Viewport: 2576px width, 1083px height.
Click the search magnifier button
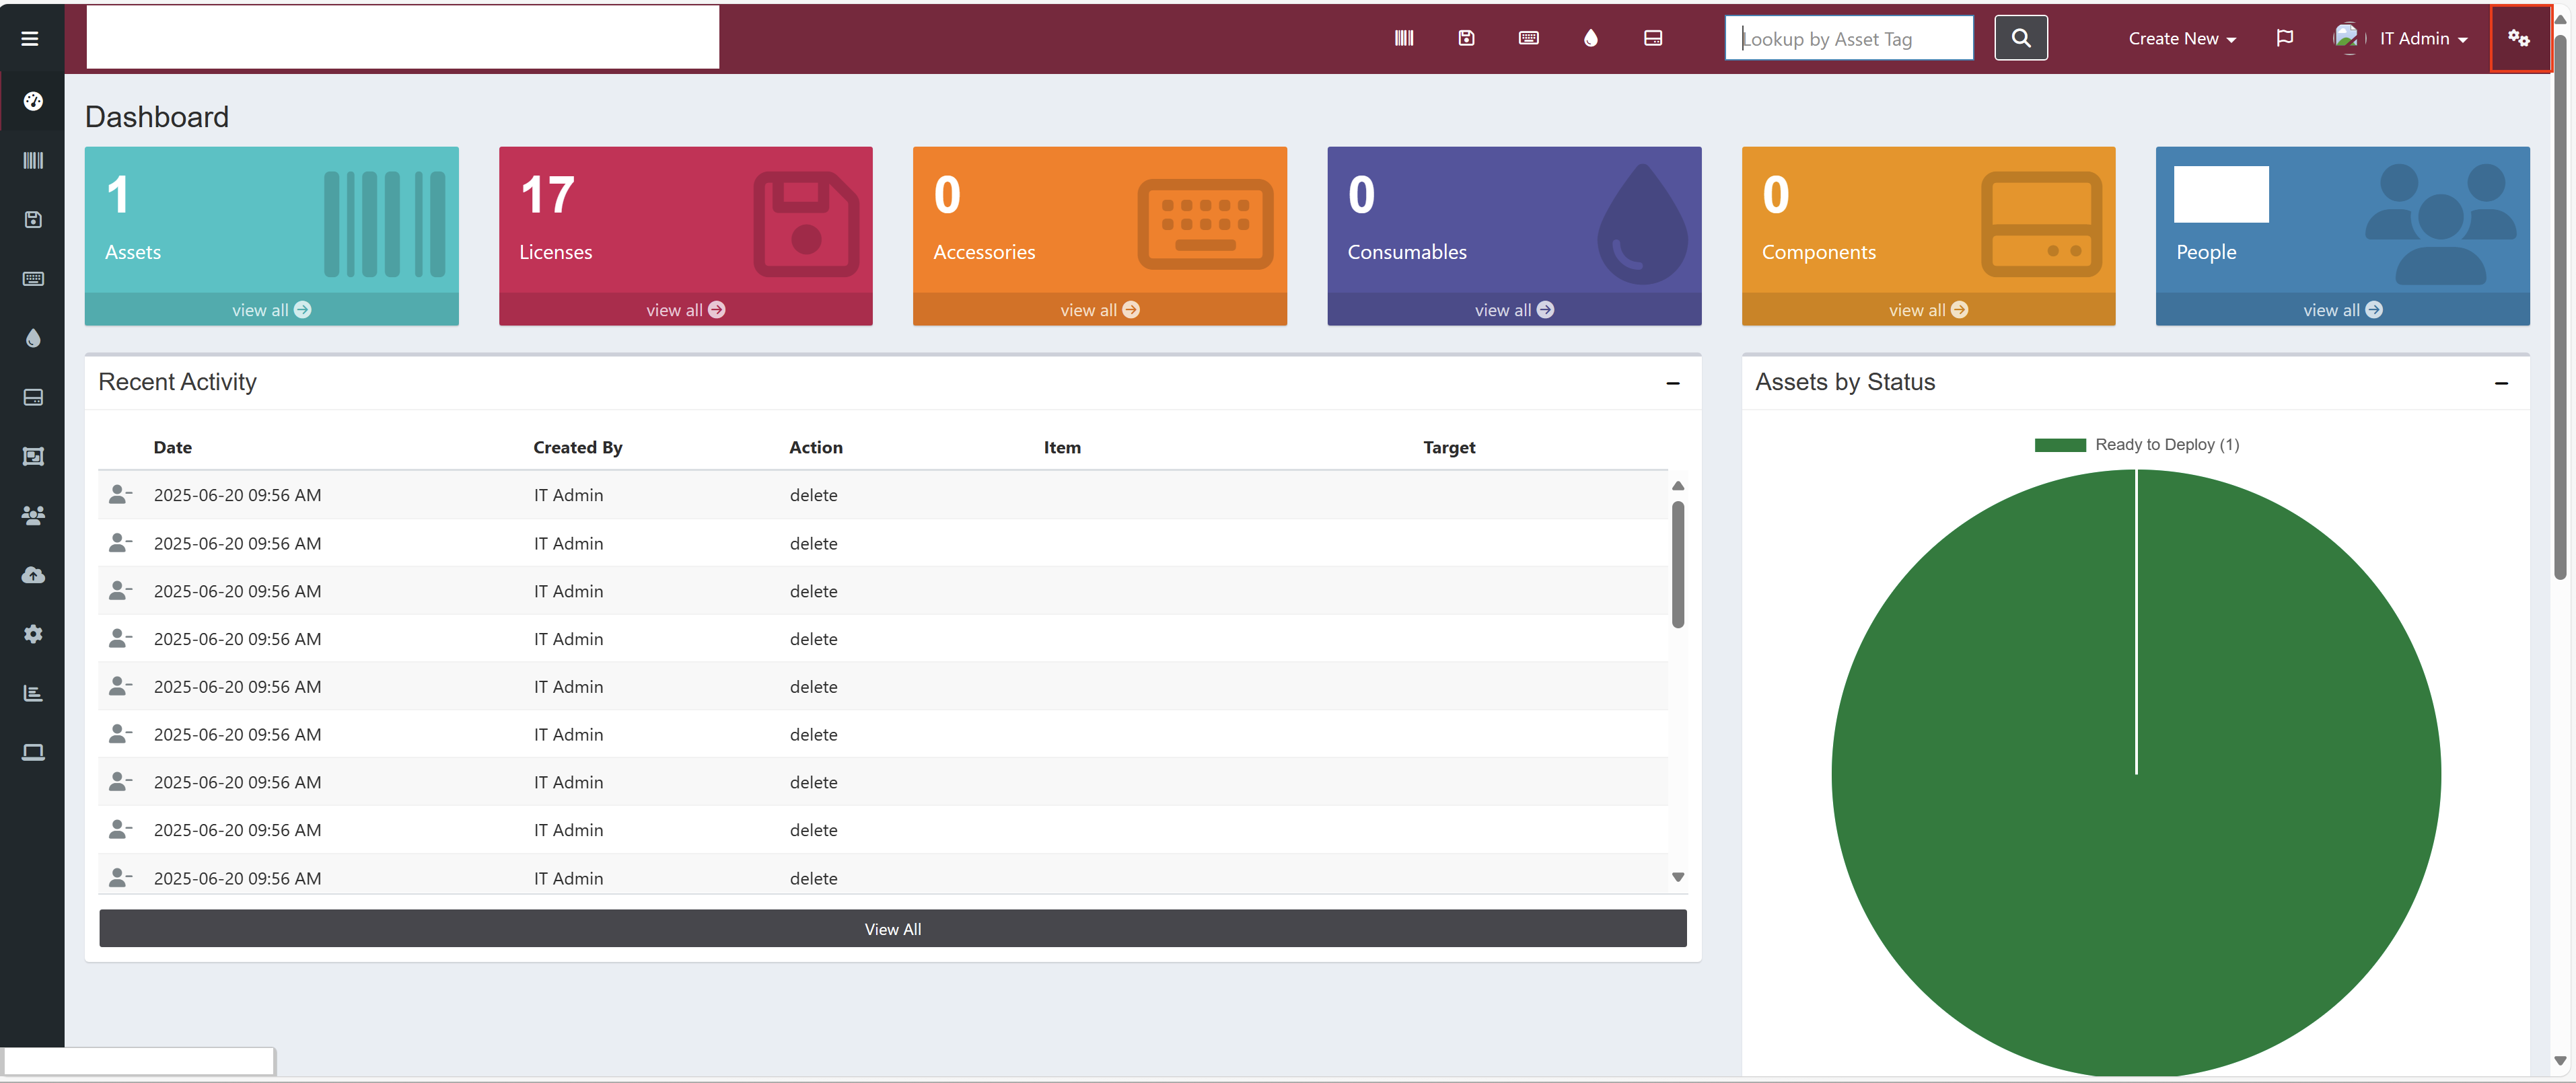tap(2020, 38)
